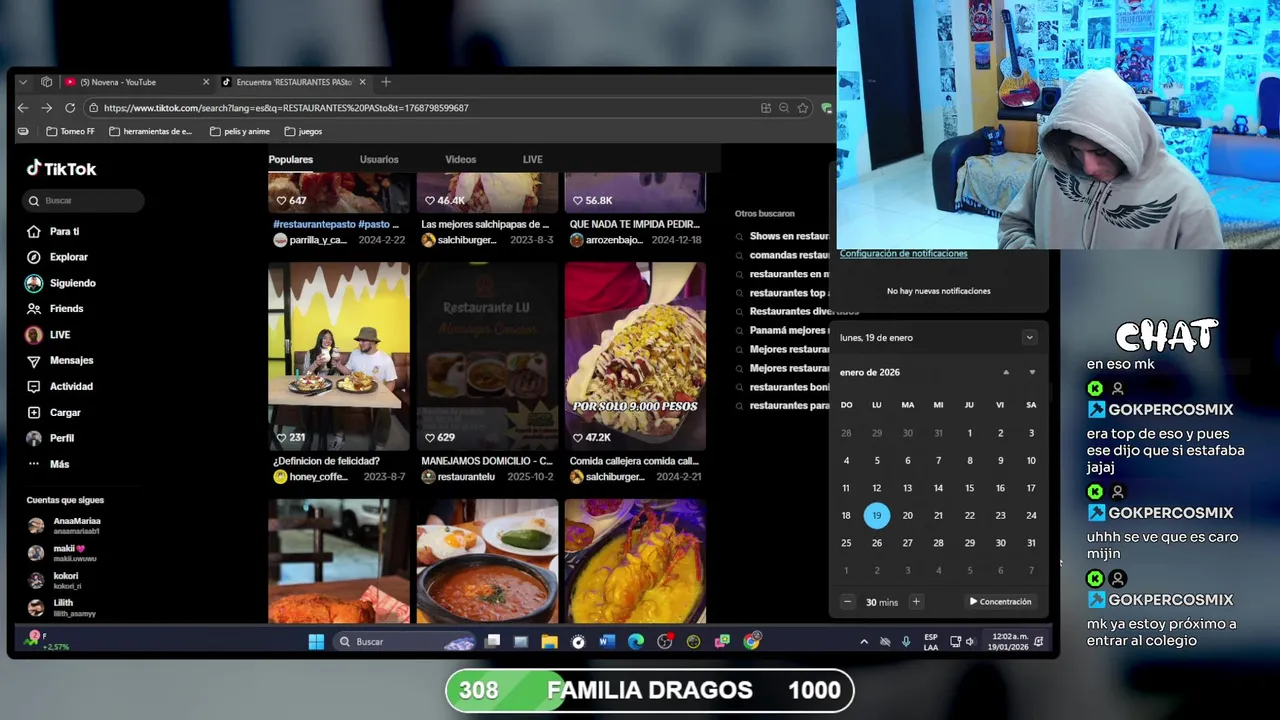This screenshot has width=1280, height=720.
Task: Click clock and date in taskbar
Action: [1007, 641]
